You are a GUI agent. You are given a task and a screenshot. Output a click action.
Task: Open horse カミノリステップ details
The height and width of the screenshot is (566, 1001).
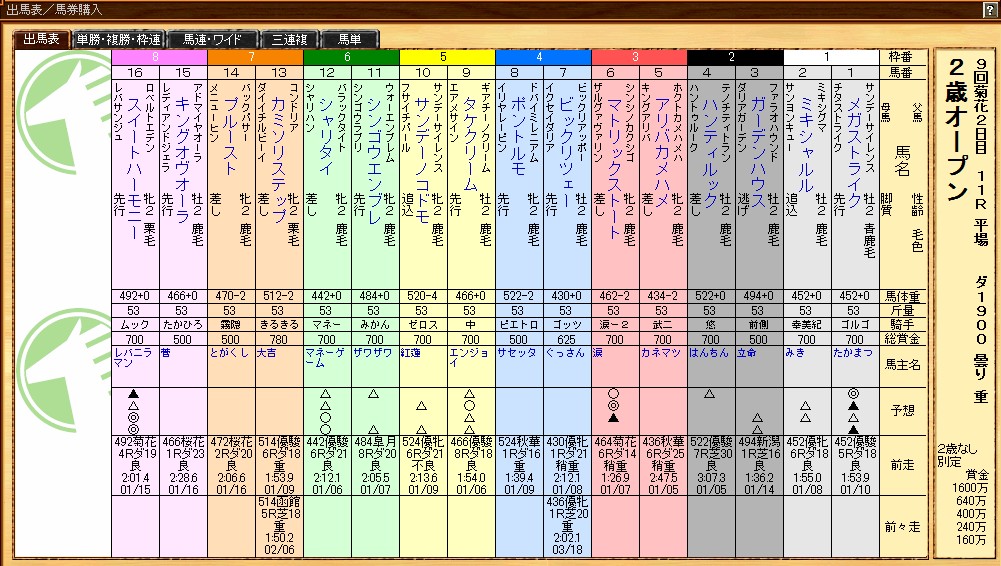279,160
